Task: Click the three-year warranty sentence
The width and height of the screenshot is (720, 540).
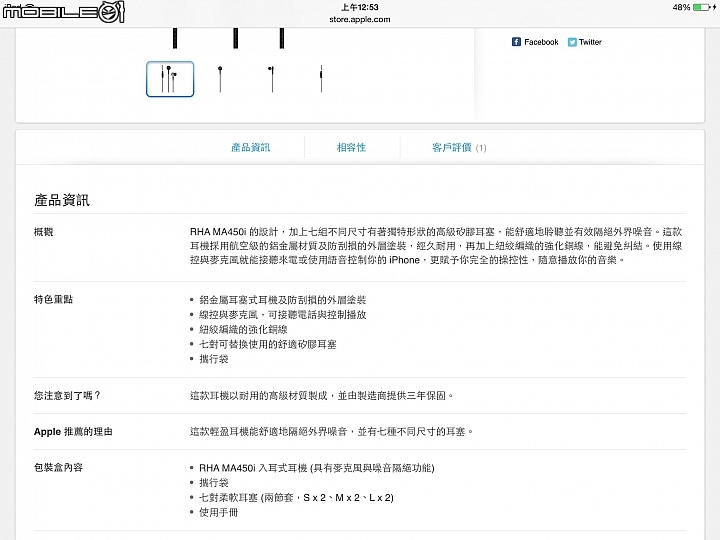Action: (x=322, y=395)
